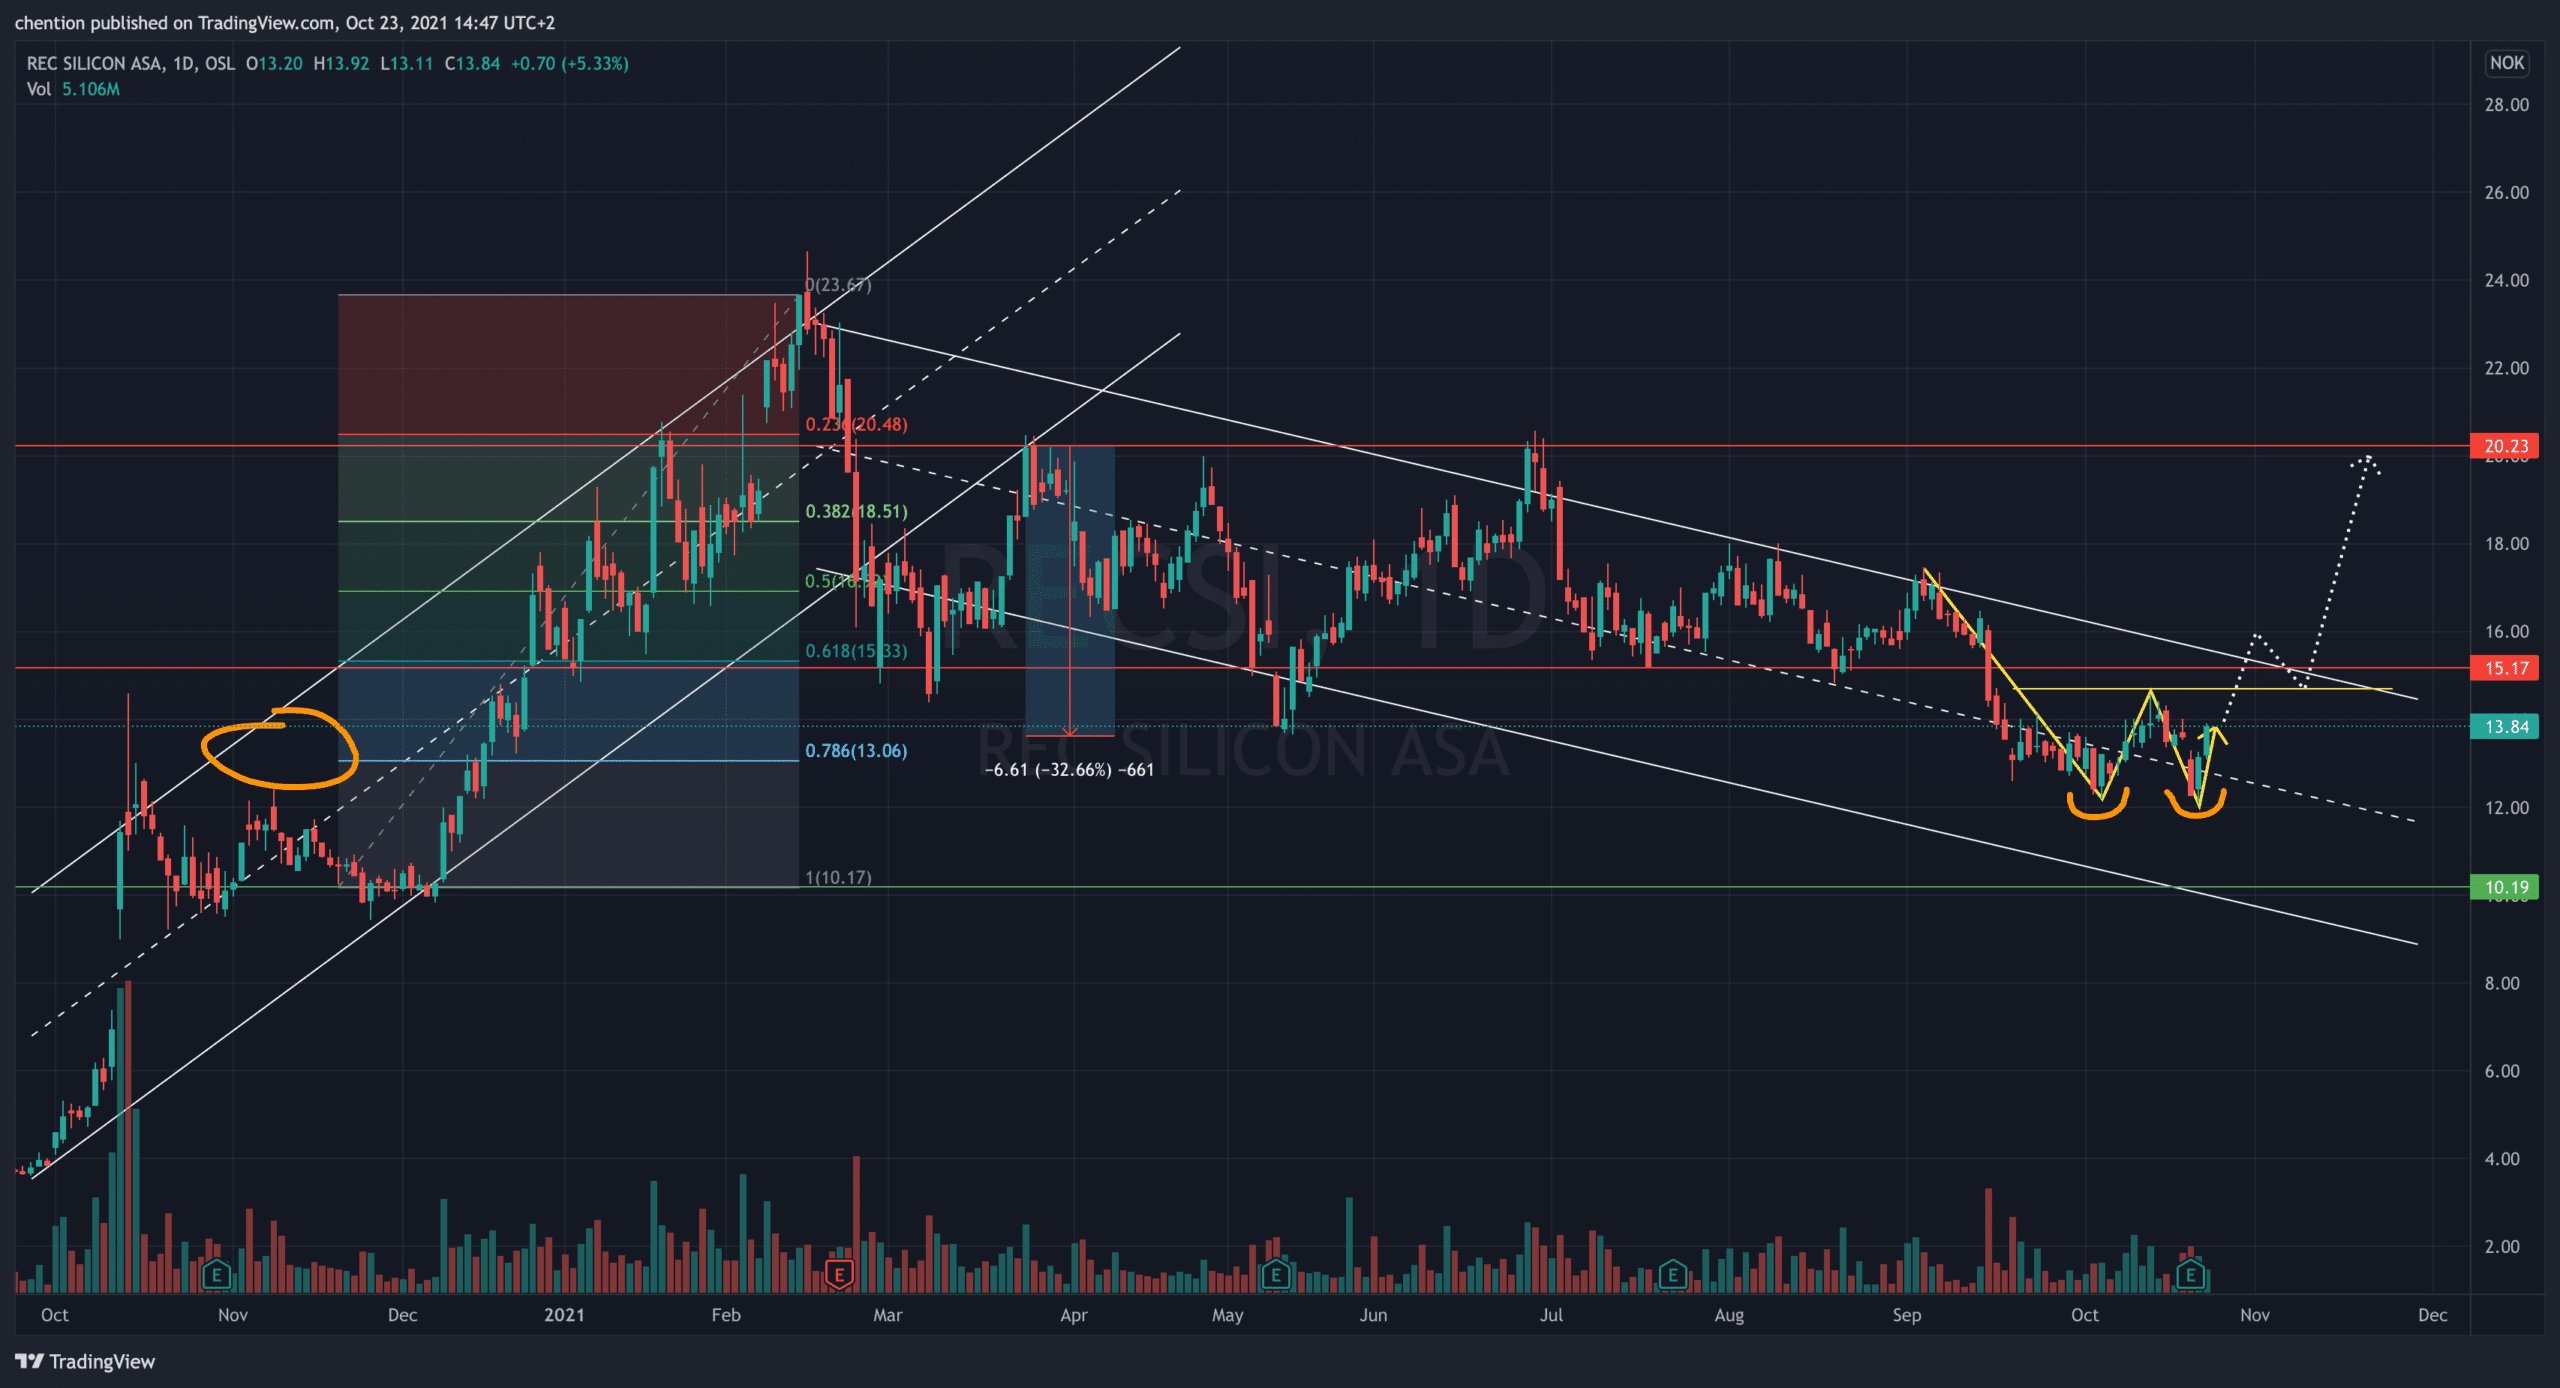Open the earnings E marker in mid-May

[x=1275, y=1275]
